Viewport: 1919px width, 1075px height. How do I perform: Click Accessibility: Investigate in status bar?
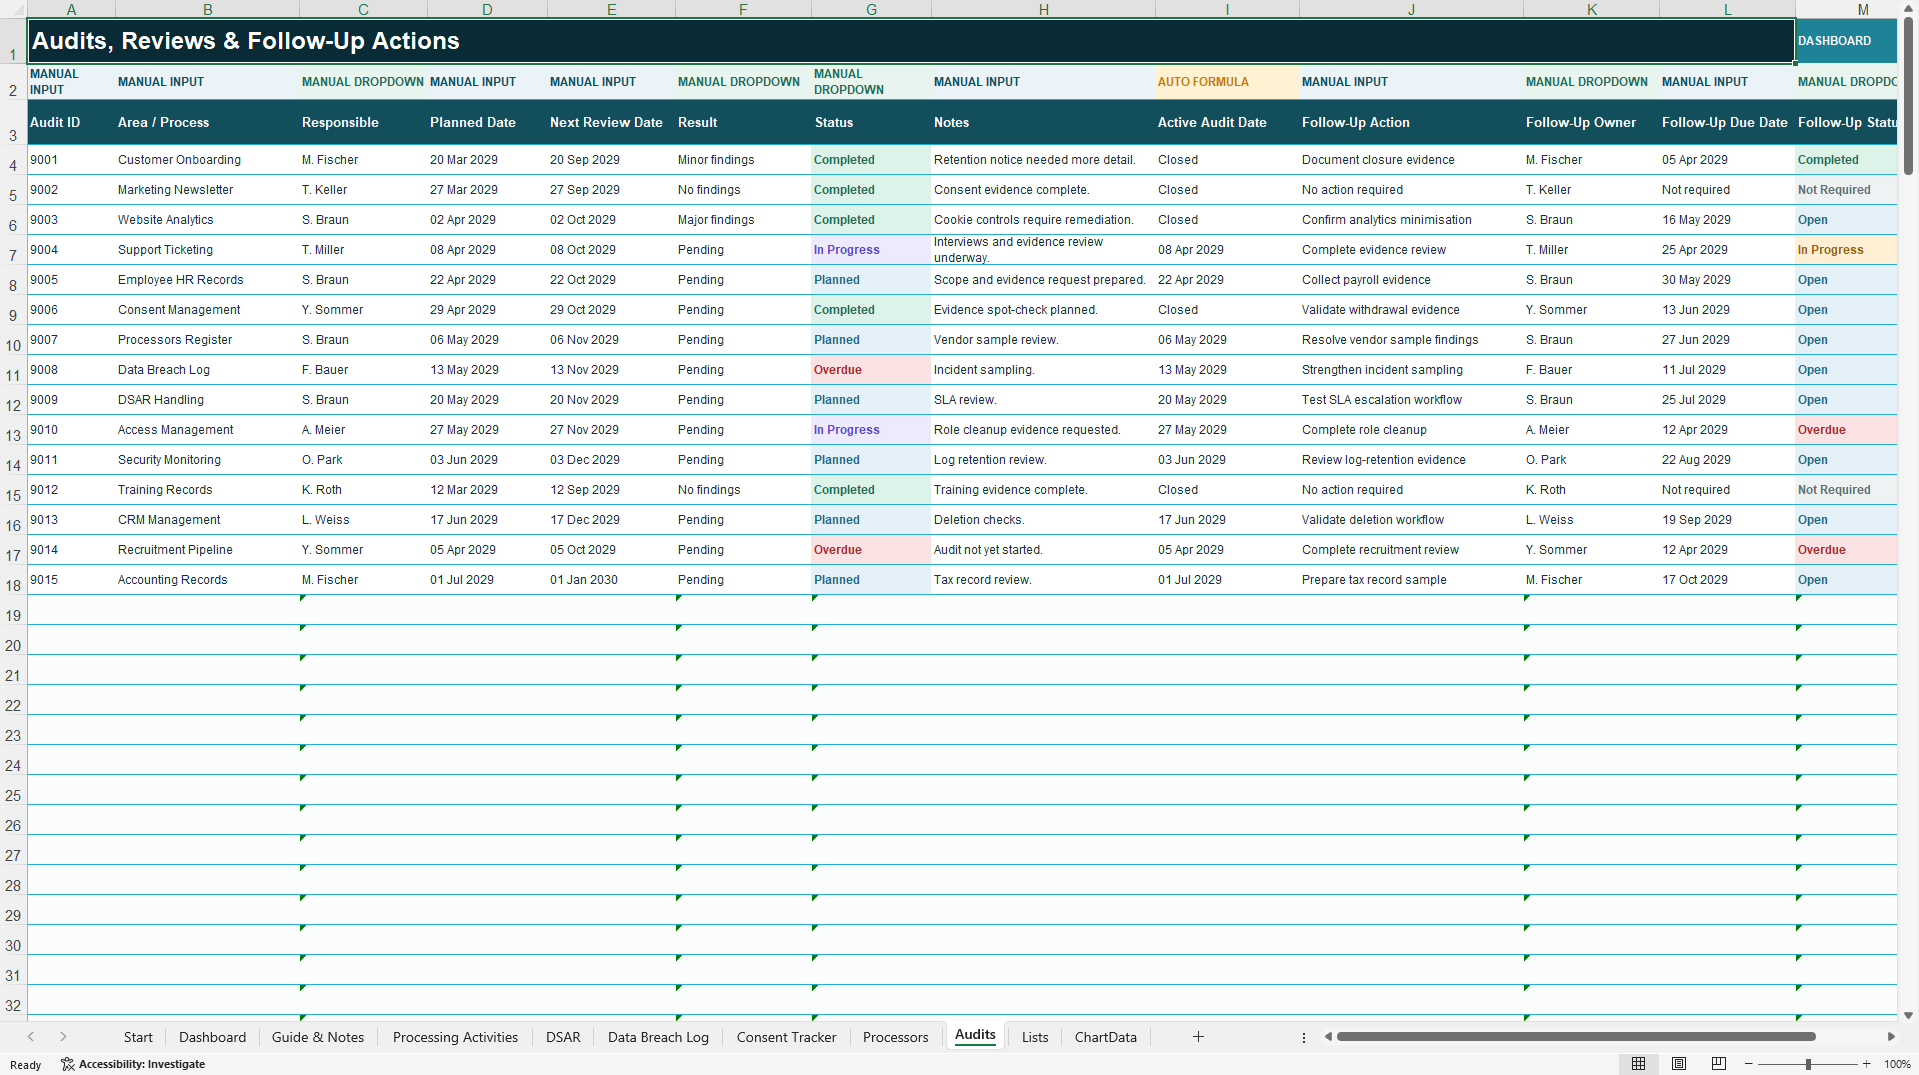(x=133, y=1064)
